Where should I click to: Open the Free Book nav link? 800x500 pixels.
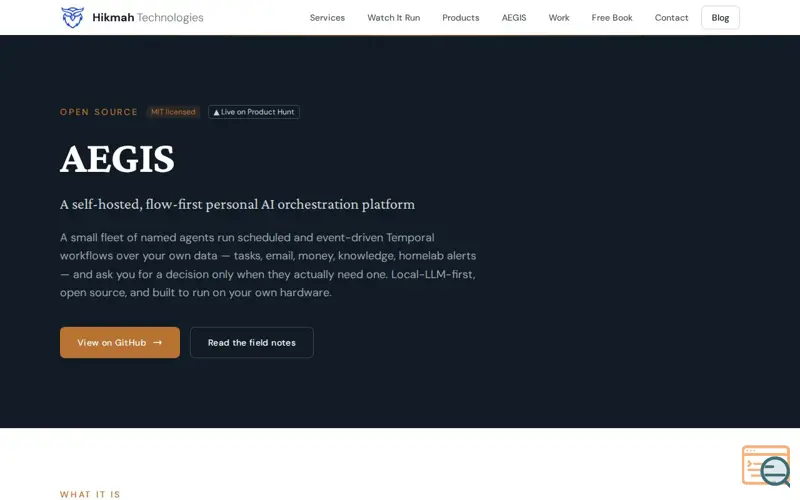tap(612, 17)
